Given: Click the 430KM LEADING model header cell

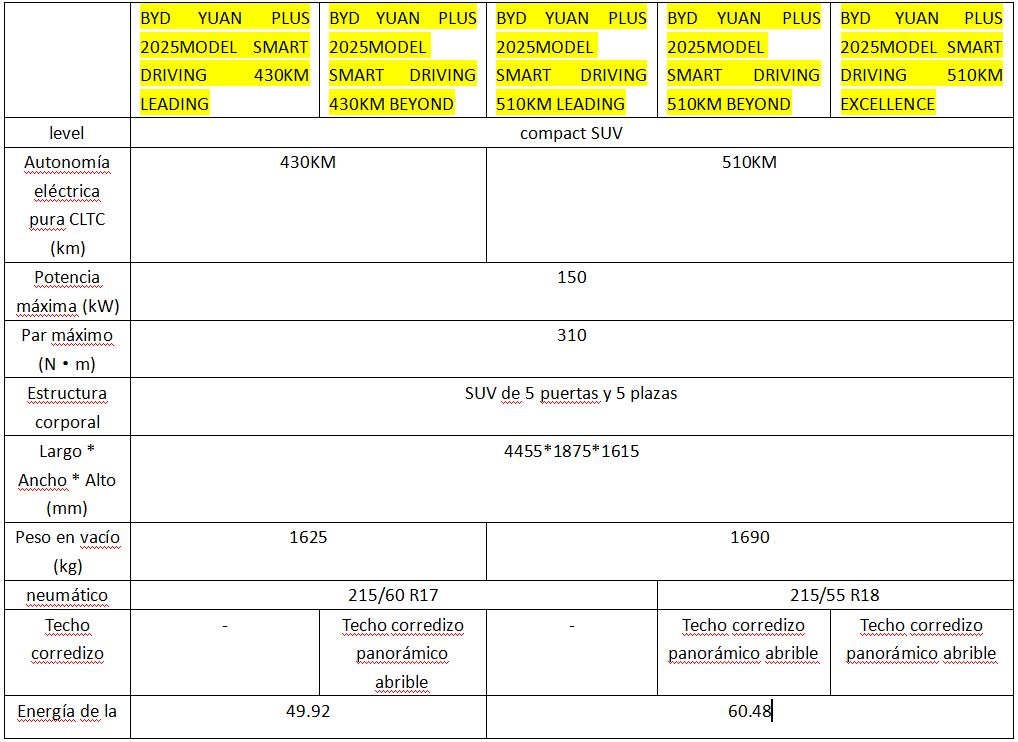Looking at the screenshot, I should click(x=224, y=61).
